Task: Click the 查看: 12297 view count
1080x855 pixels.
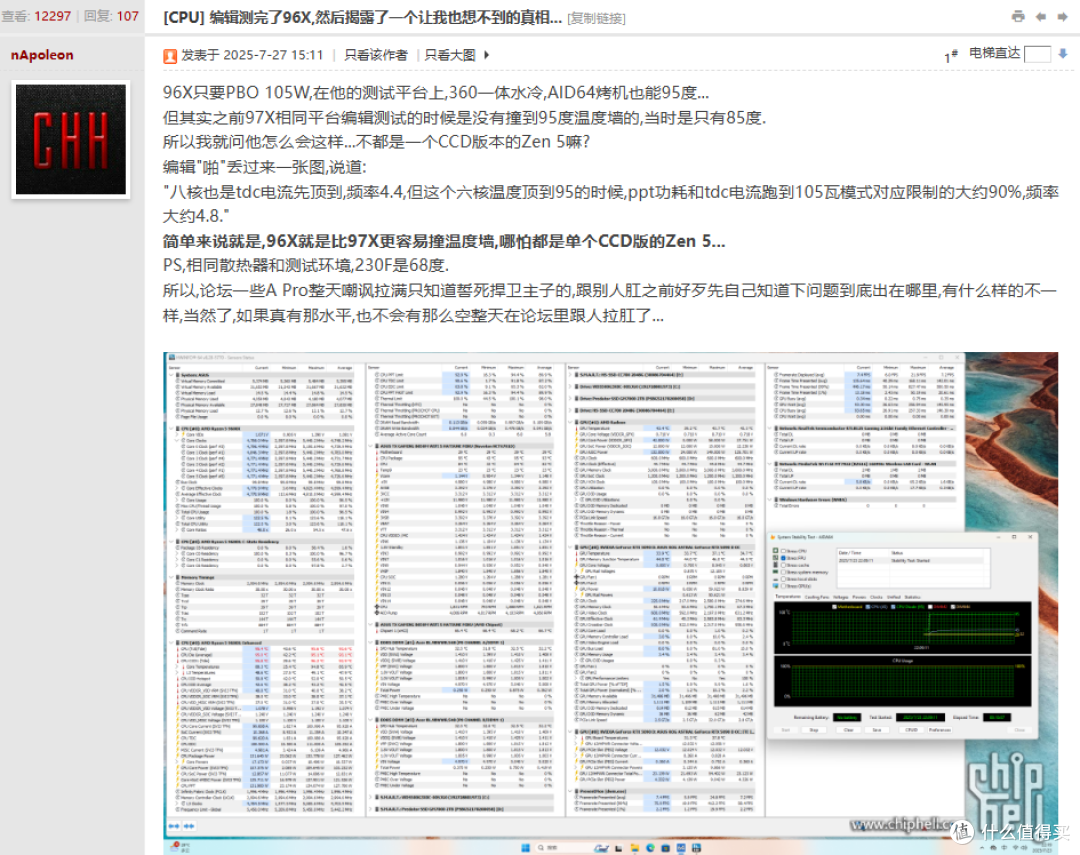Action: tap(36, 16)
